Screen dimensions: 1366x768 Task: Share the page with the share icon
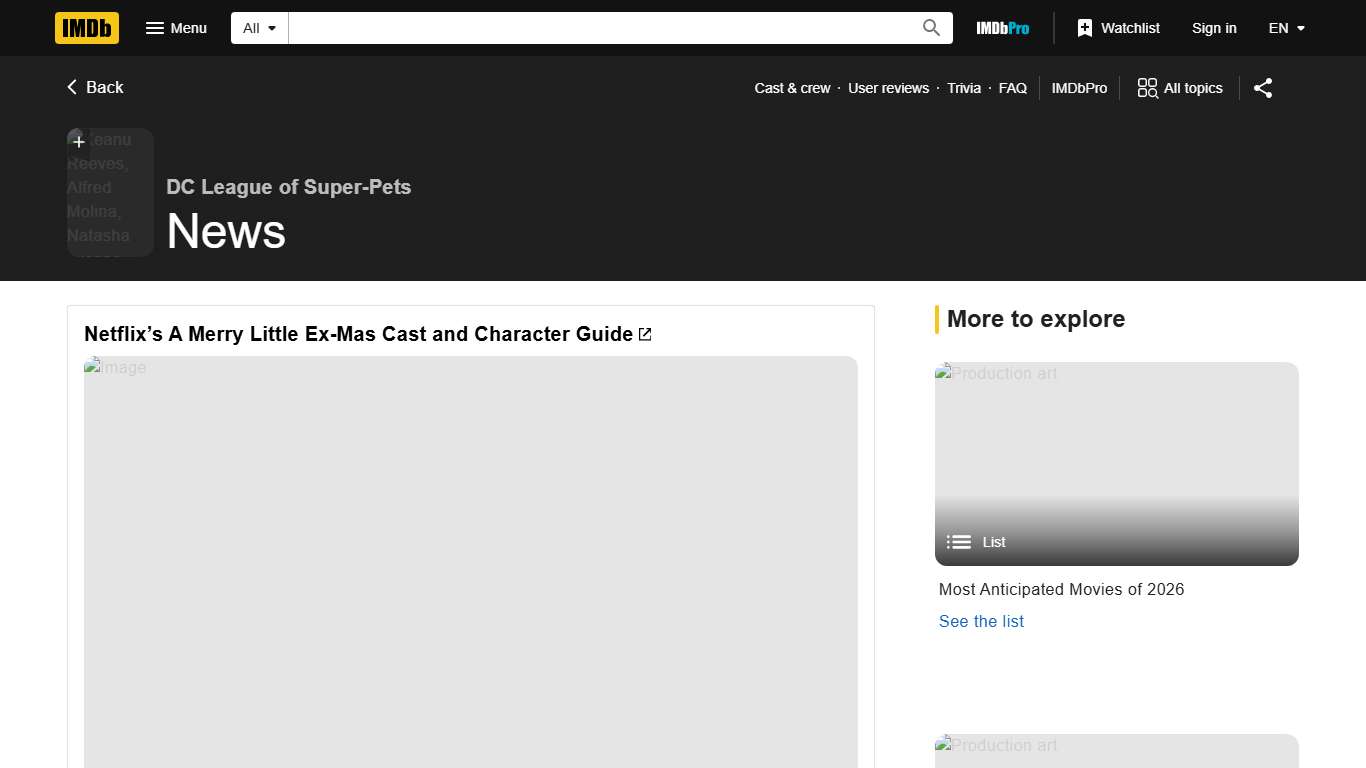pyautogui.click(x=1262, y=88)
